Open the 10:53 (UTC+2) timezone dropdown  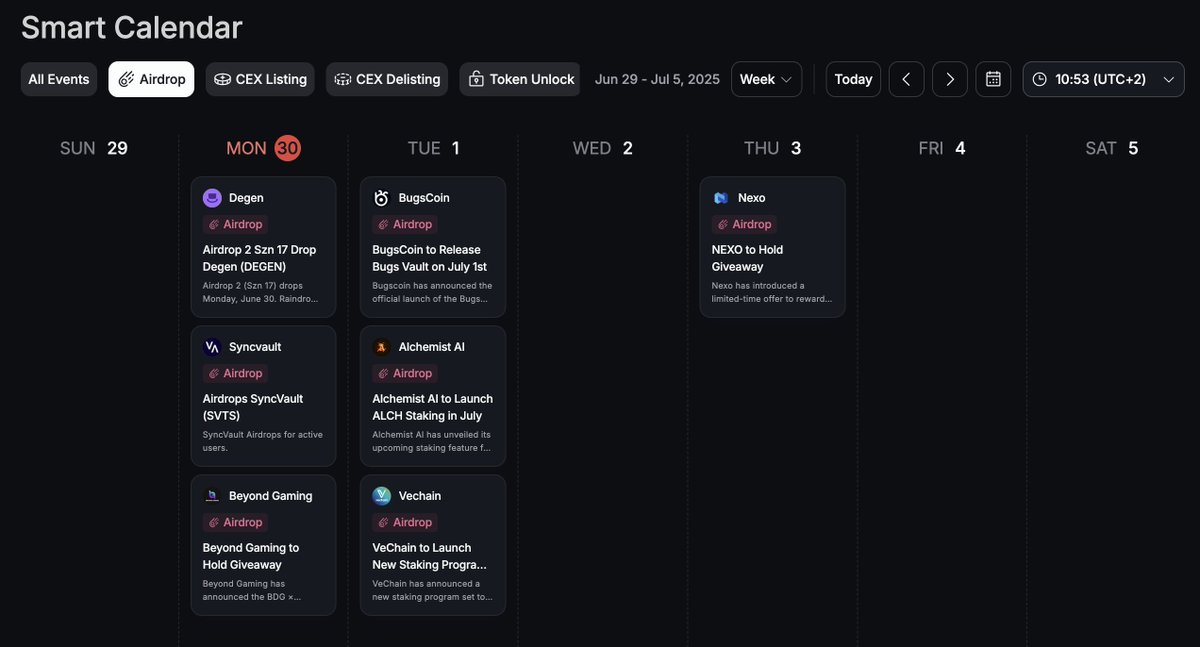[1103, 79]
